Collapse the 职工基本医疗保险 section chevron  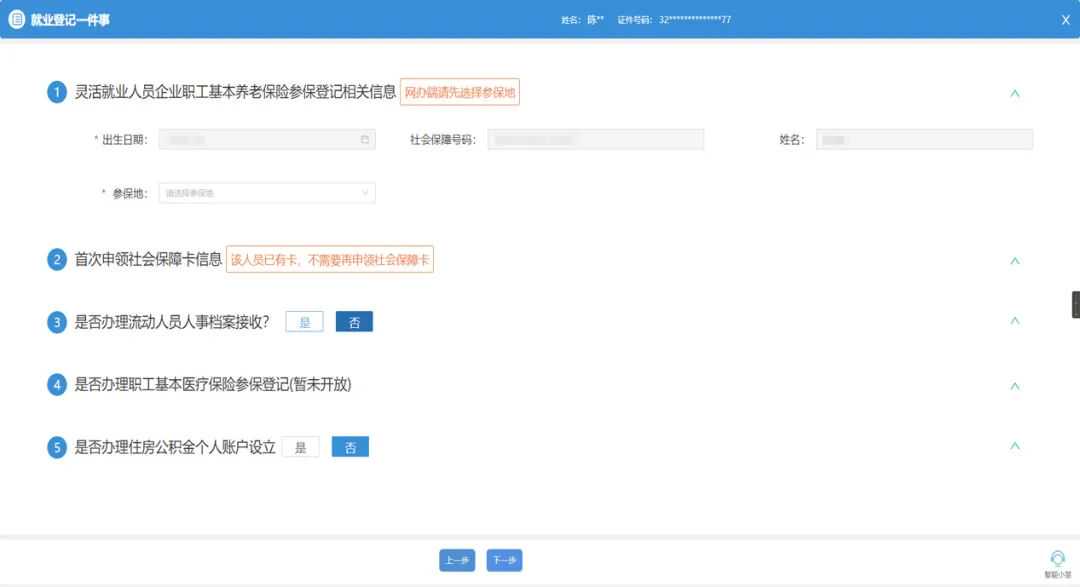coord(1015,386)
